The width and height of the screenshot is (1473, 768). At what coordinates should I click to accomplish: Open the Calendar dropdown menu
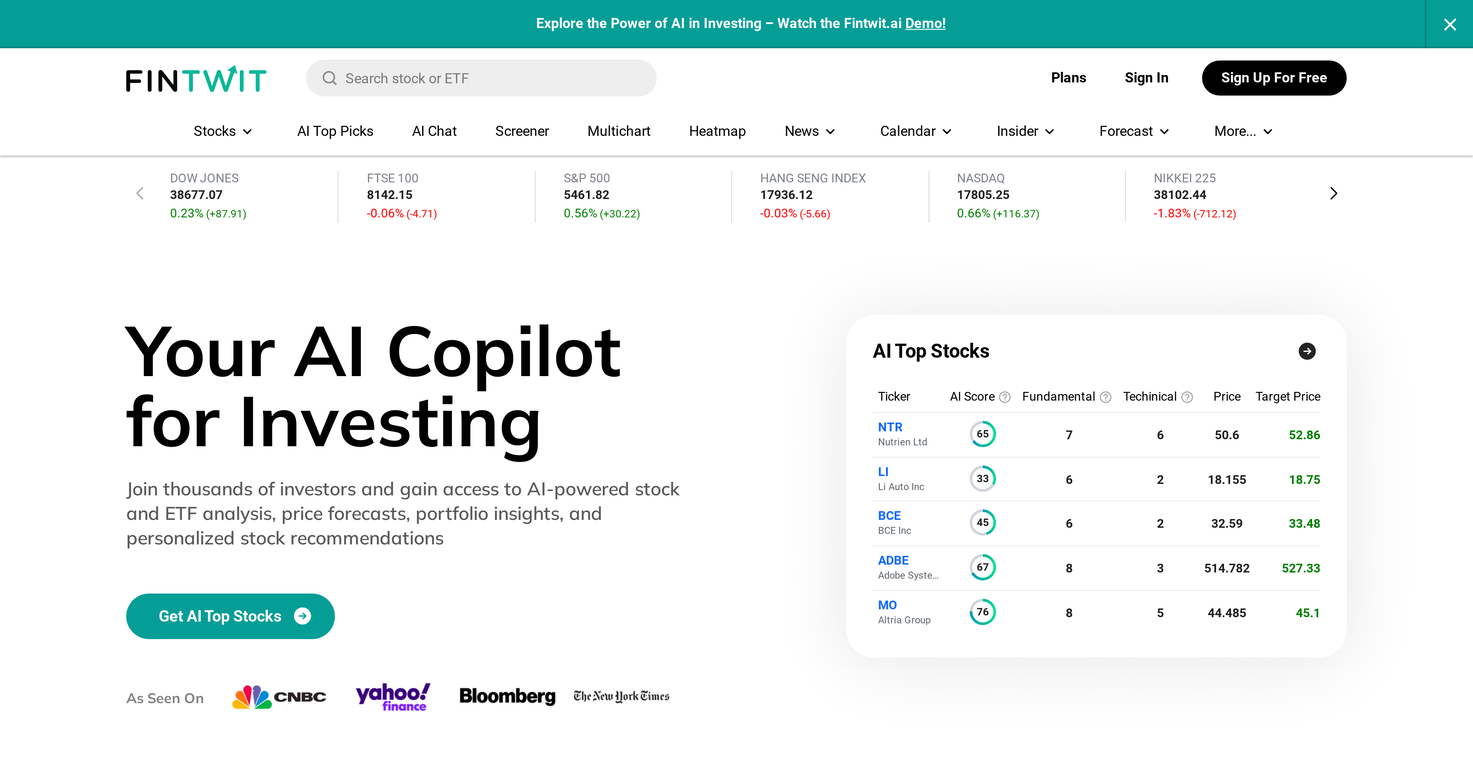click(x=915, y=131)
